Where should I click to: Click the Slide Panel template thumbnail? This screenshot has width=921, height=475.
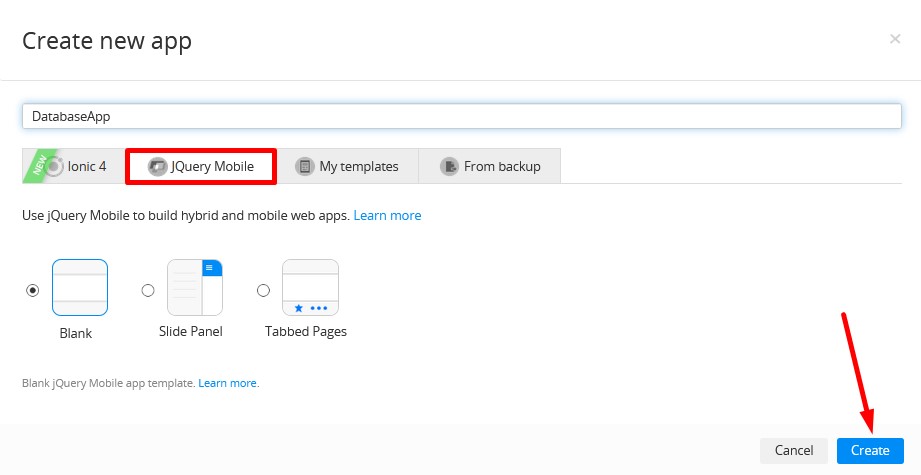[x=195, y=288]
